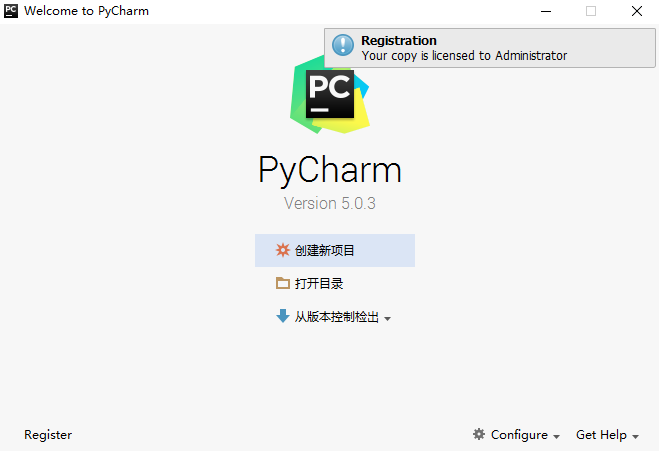Close the Welcome to PyCharm window

click(x=637, y=11)
